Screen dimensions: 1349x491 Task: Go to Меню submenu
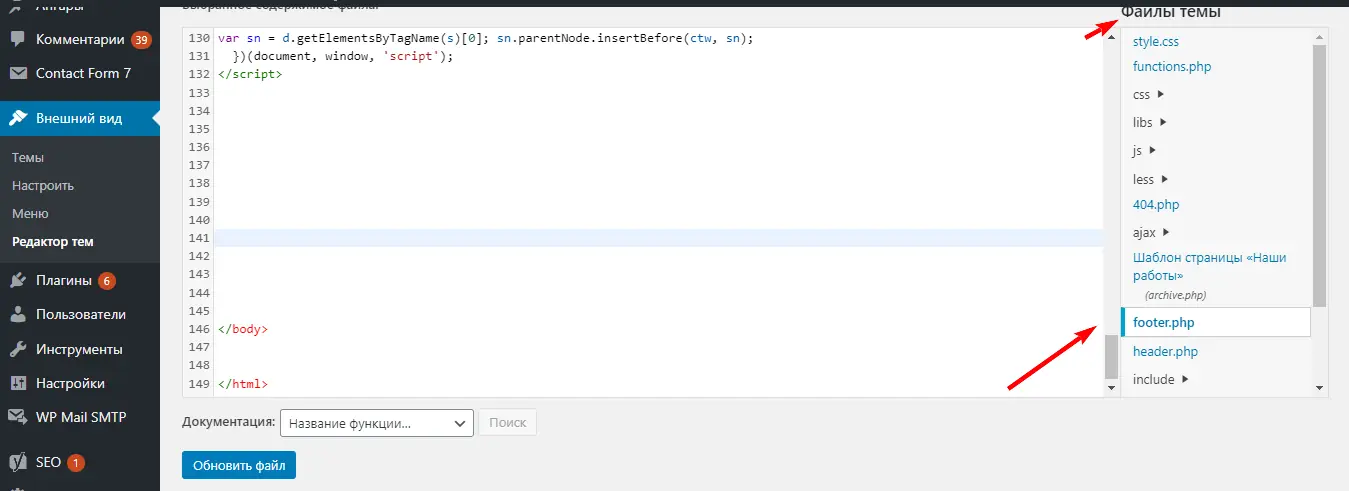30,213
